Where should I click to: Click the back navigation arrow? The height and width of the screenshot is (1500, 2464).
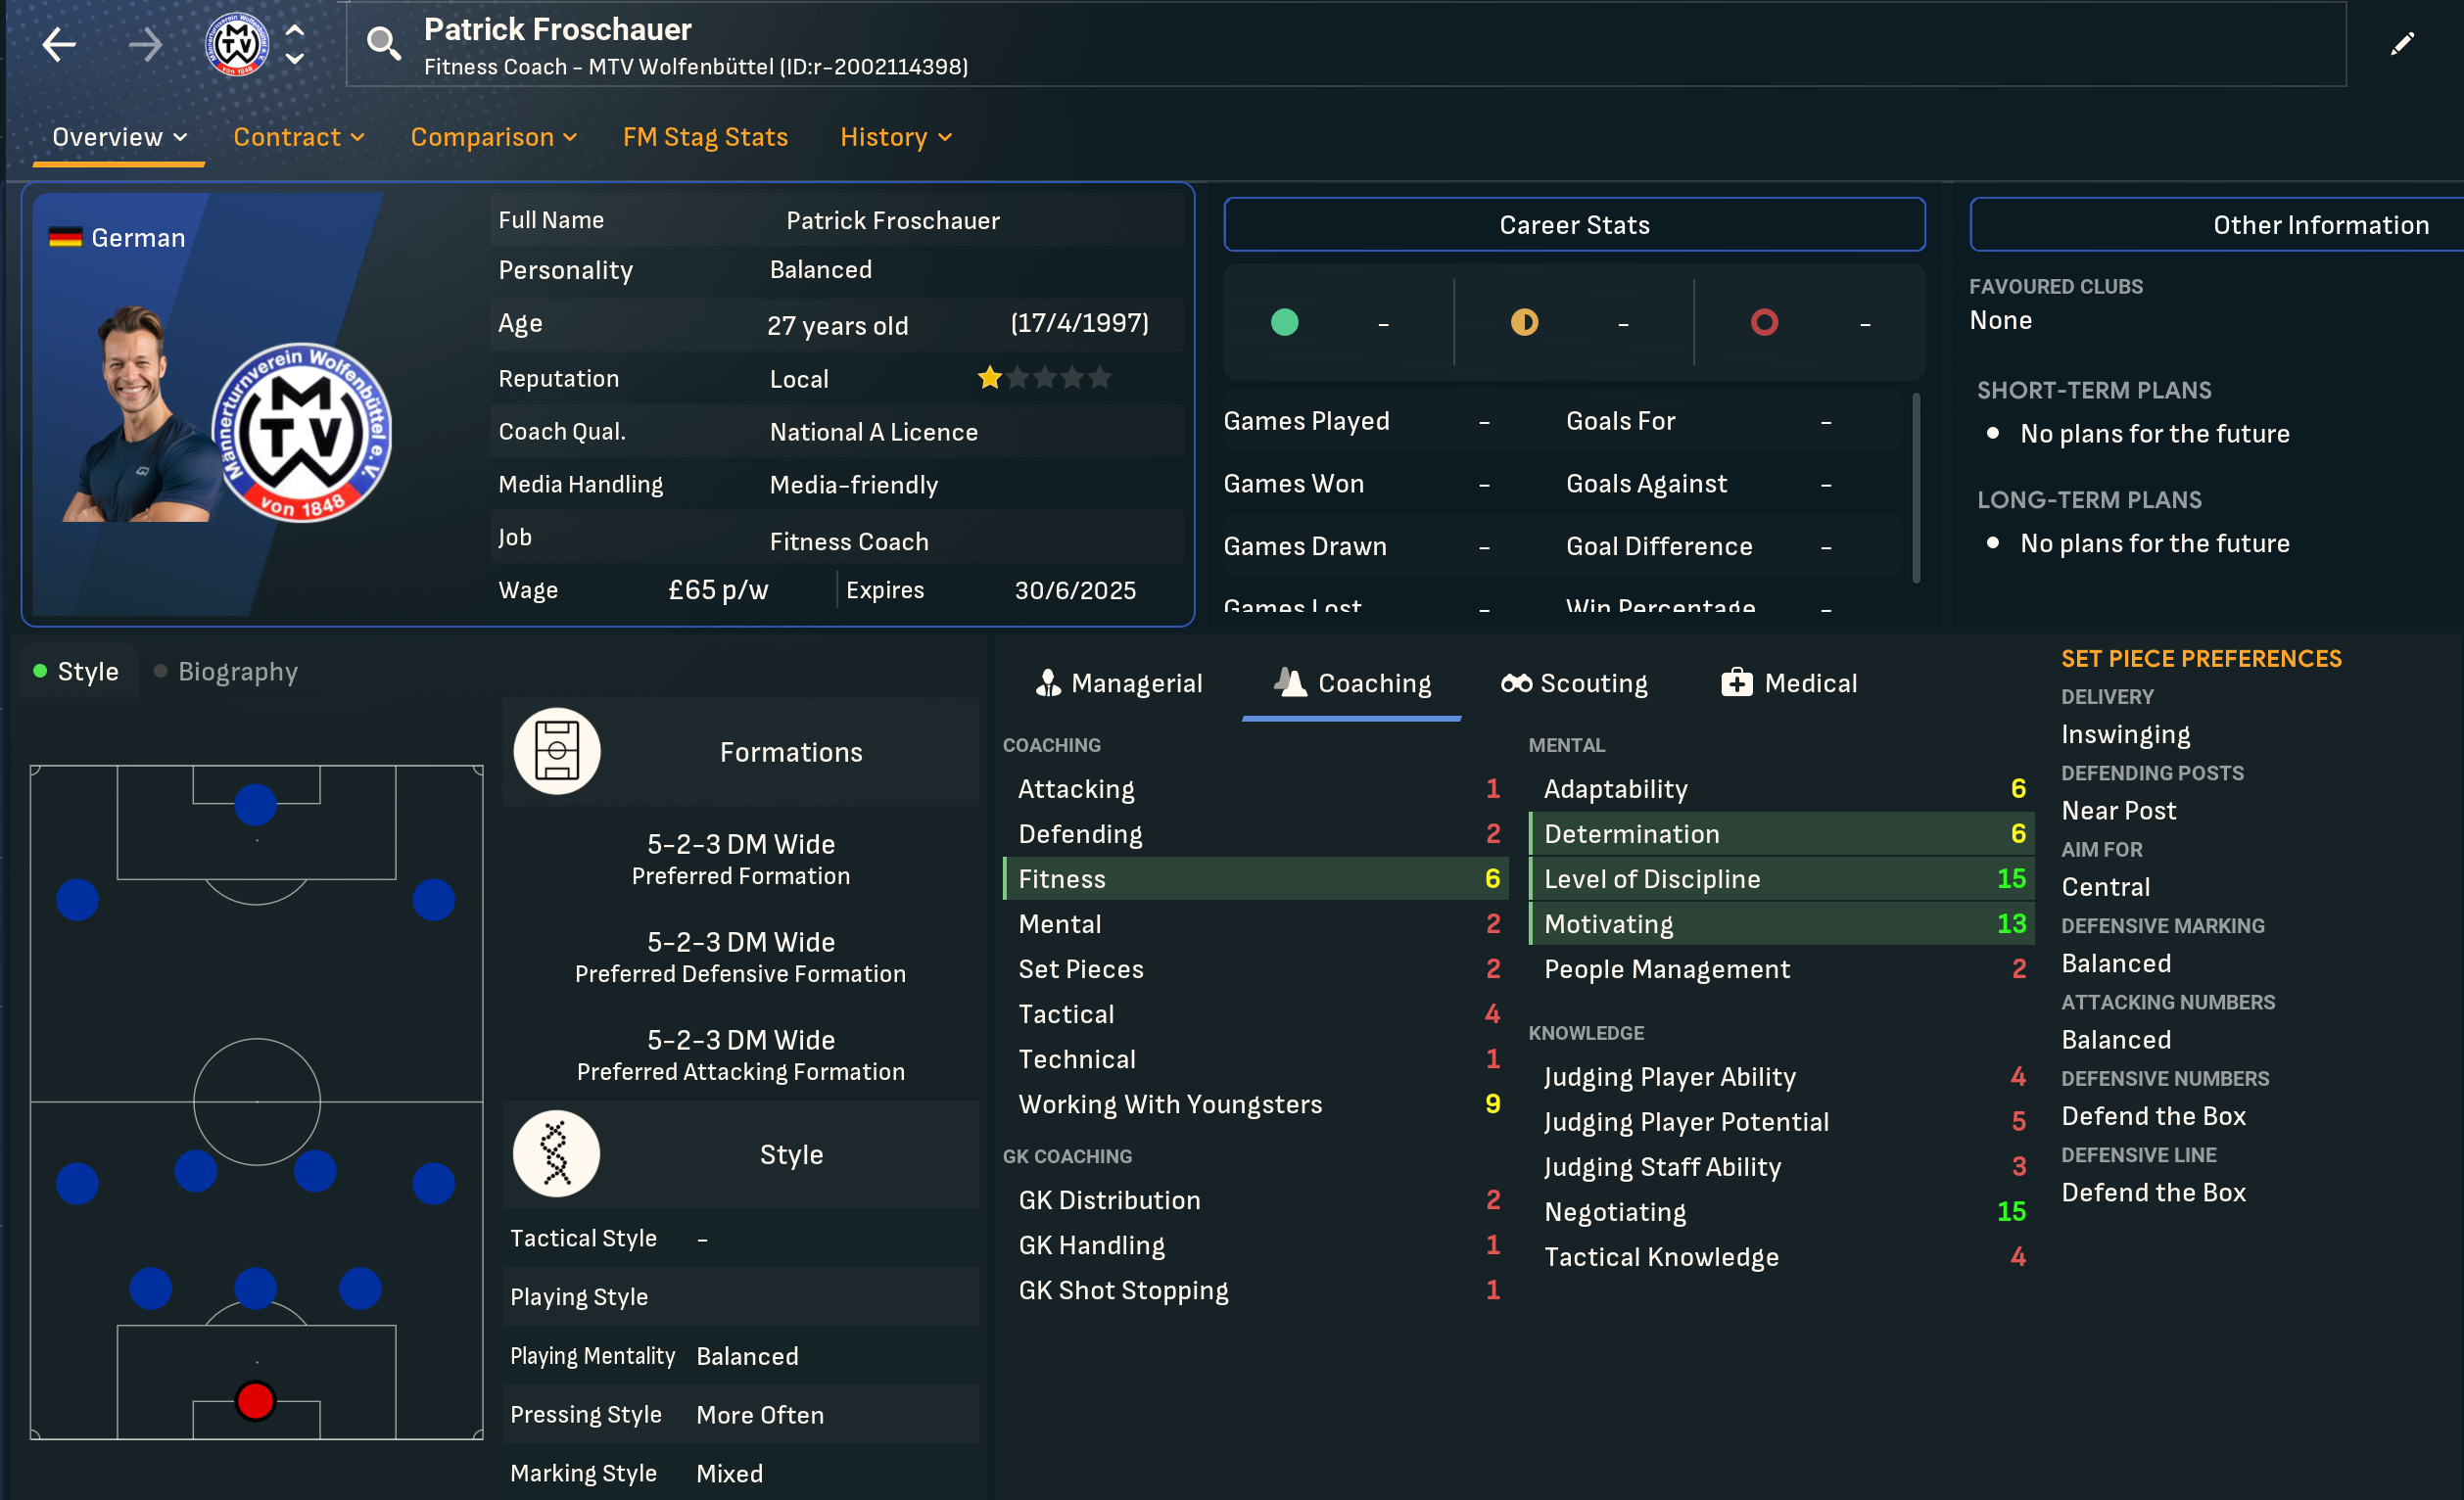(59, 44)
